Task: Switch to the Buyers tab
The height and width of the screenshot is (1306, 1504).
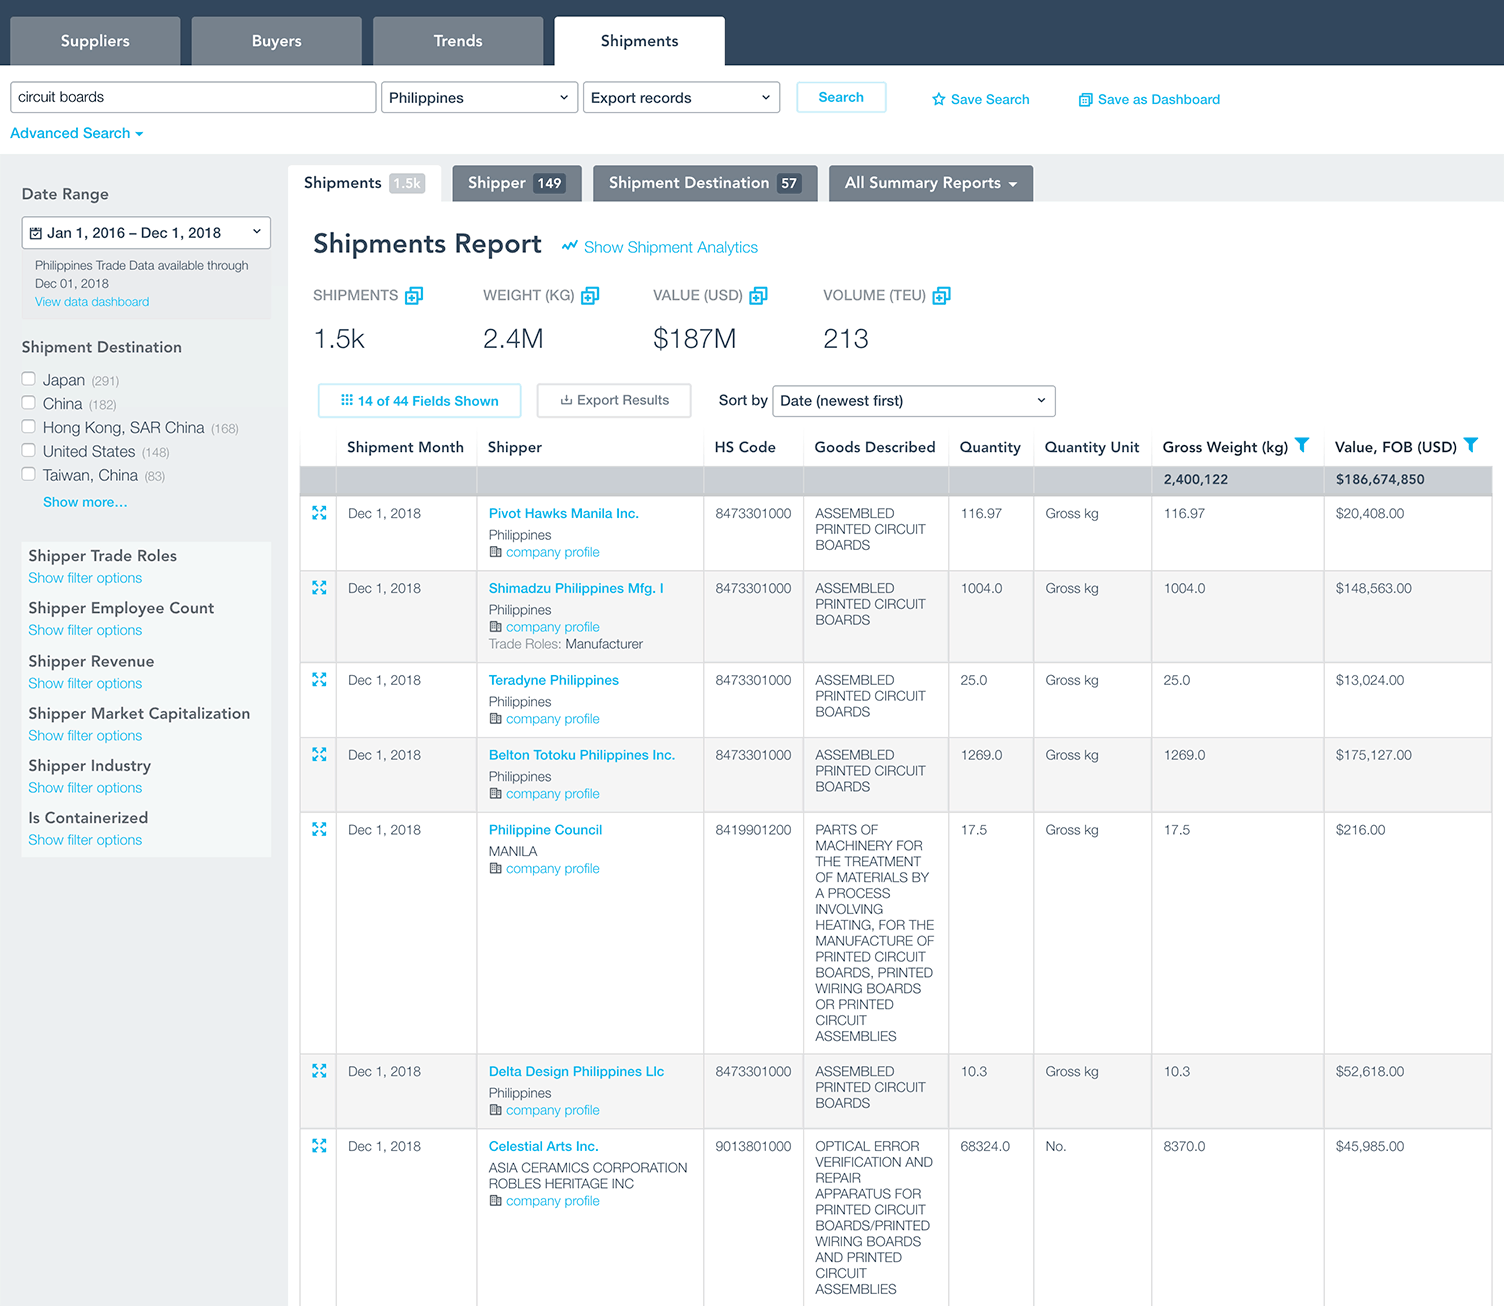Action: pos(277,41)
